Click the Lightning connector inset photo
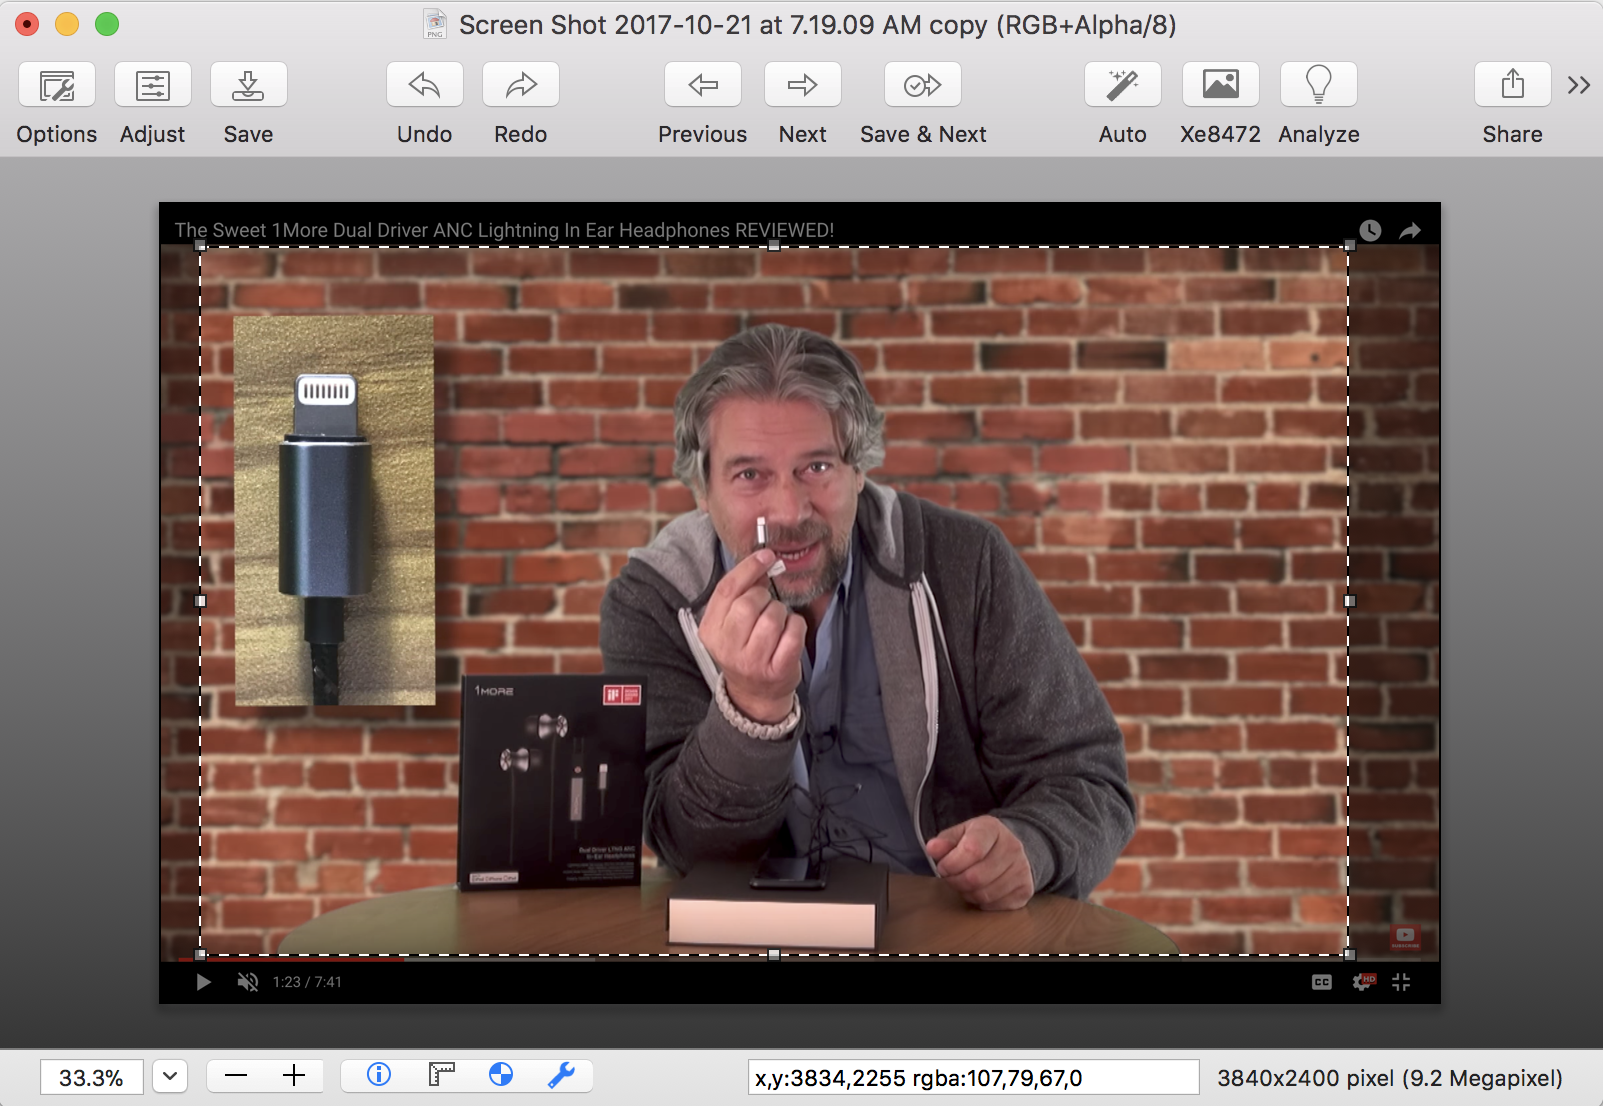Image resolution: width=1603 pixels, height=1106 pixels. tap(334, 511)
